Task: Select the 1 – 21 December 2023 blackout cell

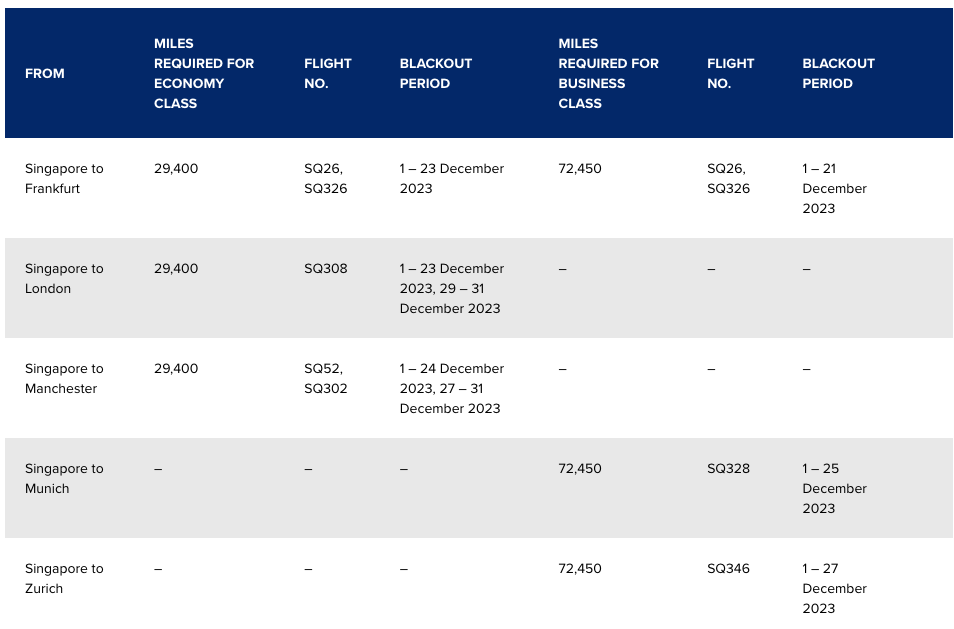Action: pos(834,189)
